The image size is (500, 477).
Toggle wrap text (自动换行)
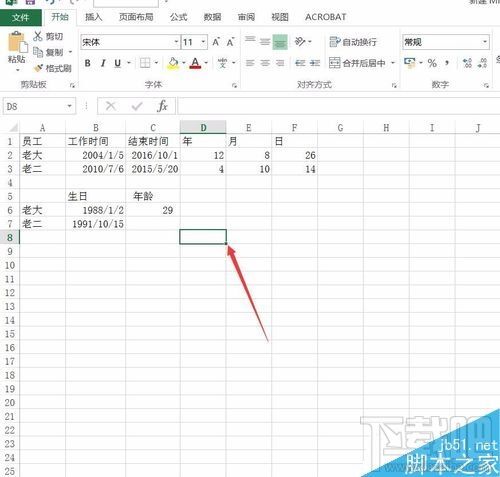pos(353,42)
